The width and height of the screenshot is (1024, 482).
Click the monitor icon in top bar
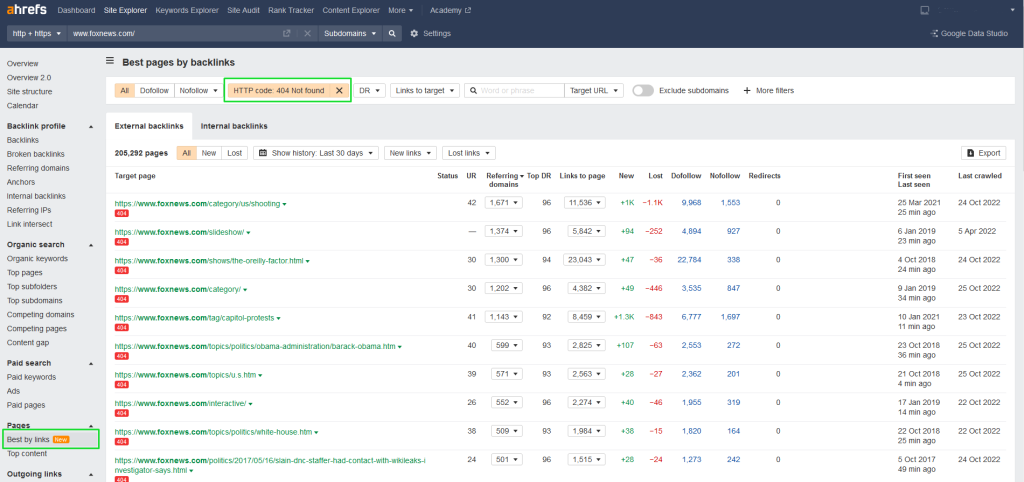tap(924, 10)
